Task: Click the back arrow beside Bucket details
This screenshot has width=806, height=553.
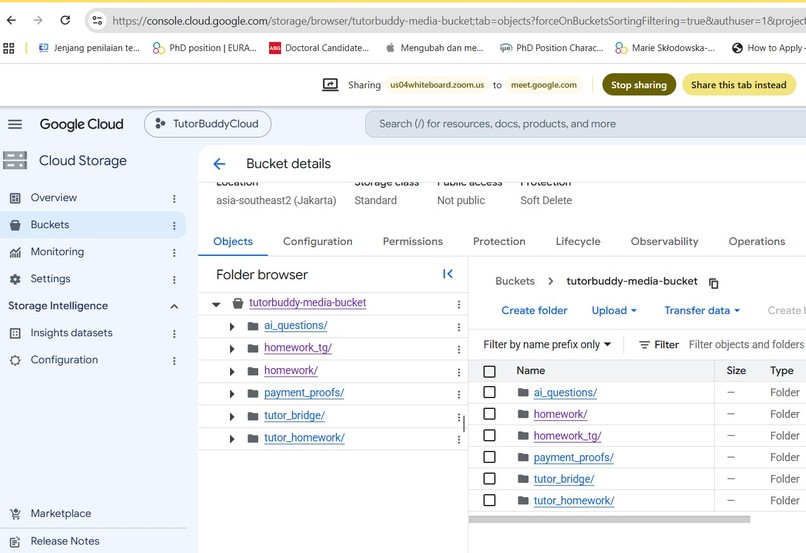Action: coord(219,164)
